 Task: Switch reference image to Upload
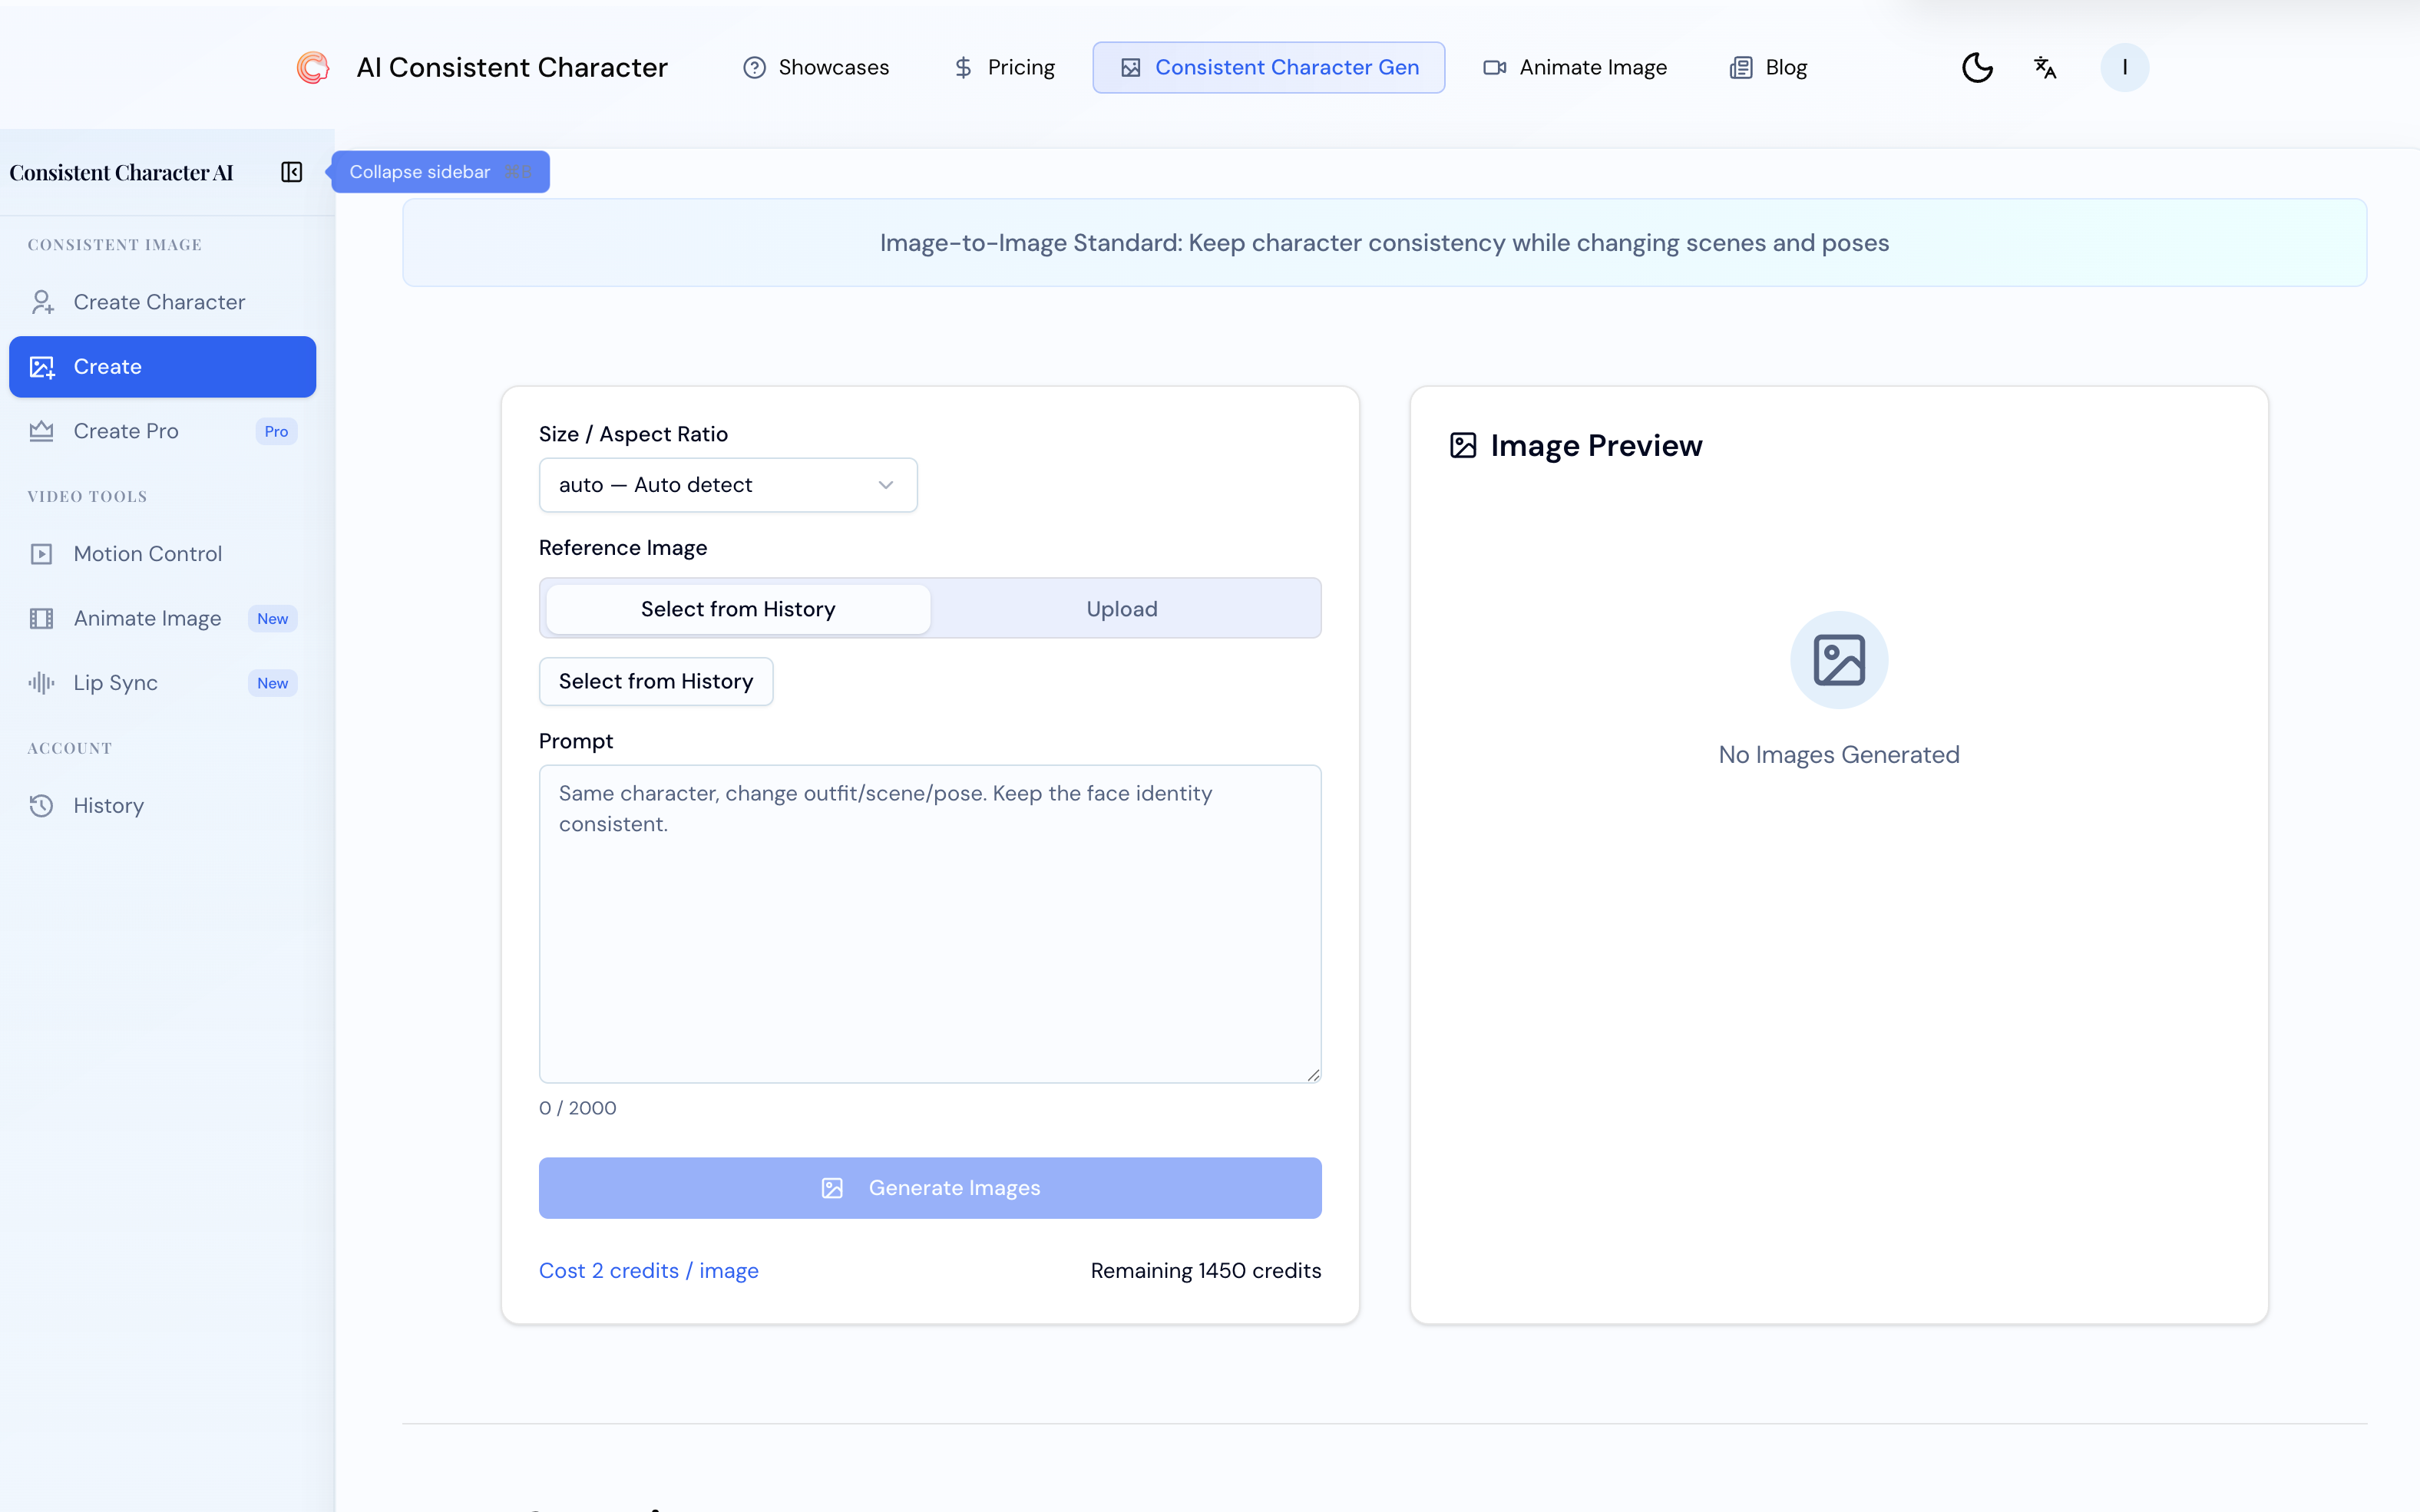click(1121, 609)
